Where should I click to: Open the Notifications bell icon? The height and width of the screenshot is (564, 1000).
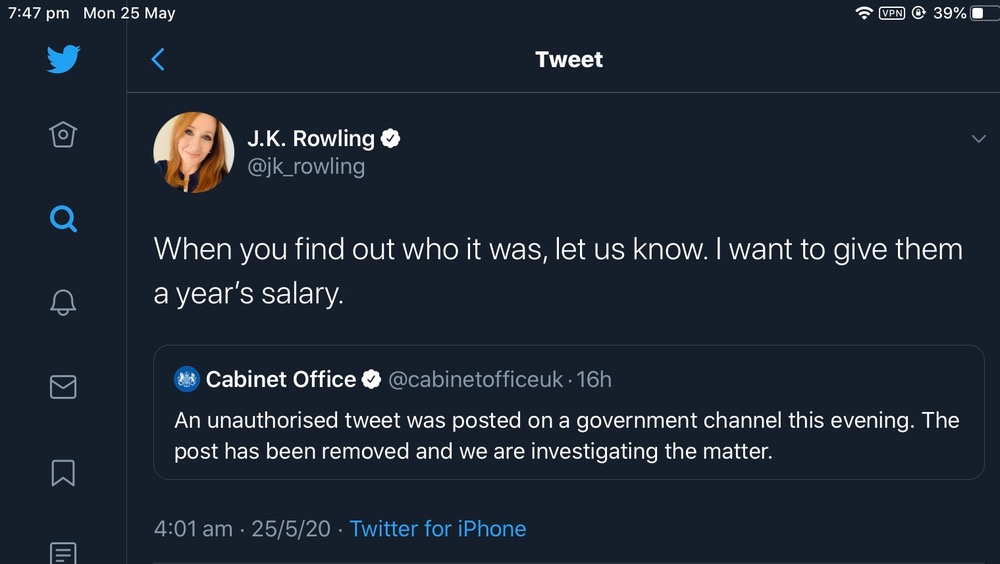[x=62, y=302]
